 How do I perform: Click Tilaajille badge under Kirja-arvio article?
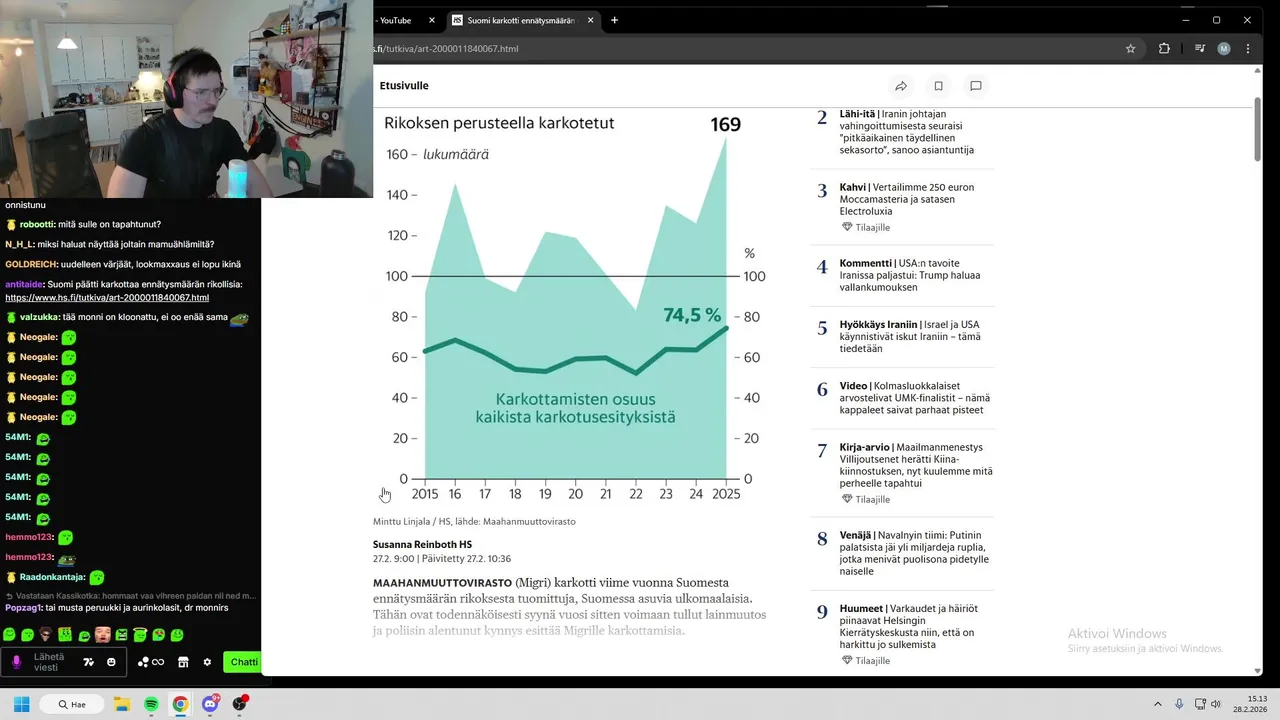[x=866, y=500]
